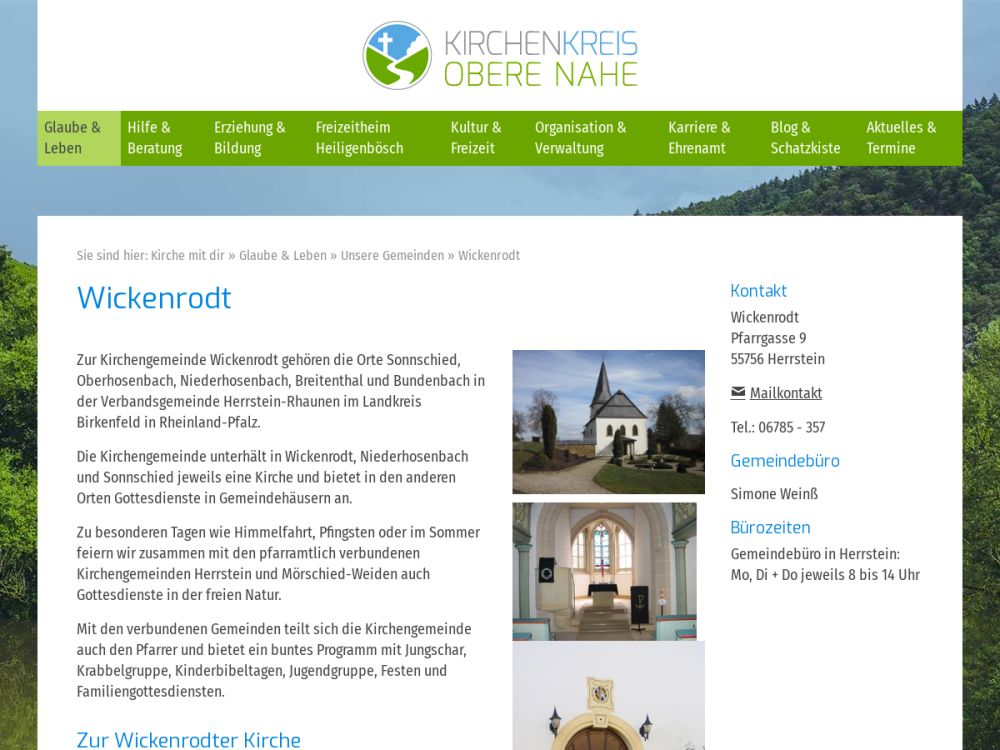Viewport: 1000px width, 750px height.
Task: Open the church exterior photo
Action: [x=608, y=422]
